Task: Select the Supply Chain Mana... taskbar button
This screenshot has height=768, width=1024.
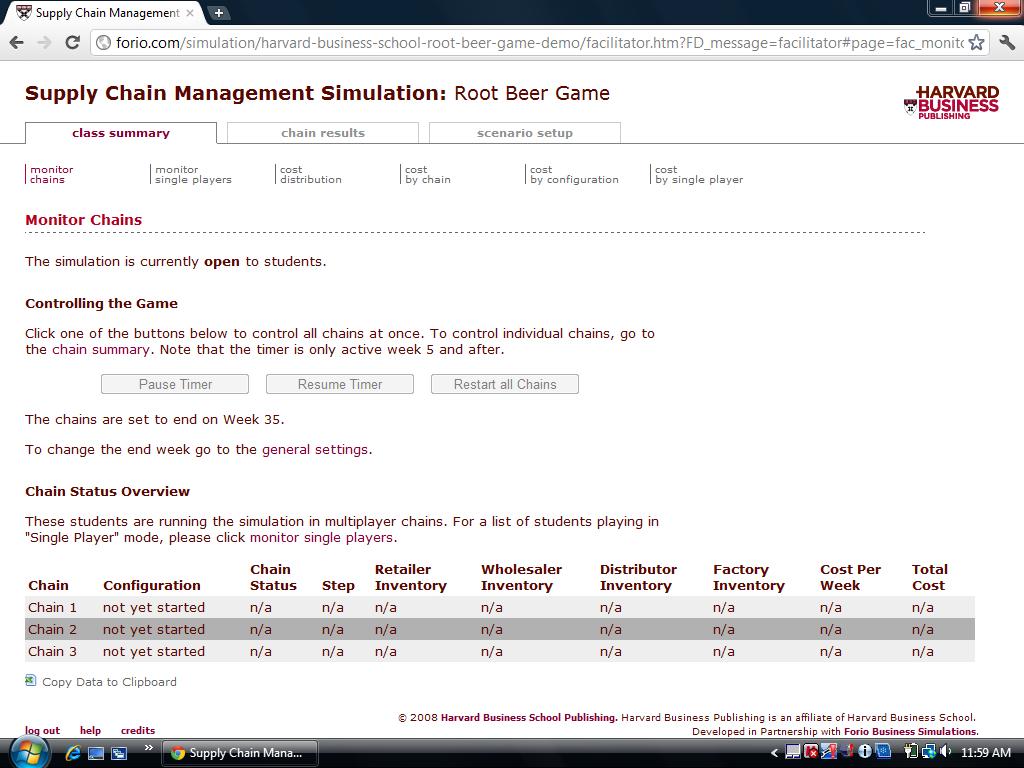Action: 240,753
